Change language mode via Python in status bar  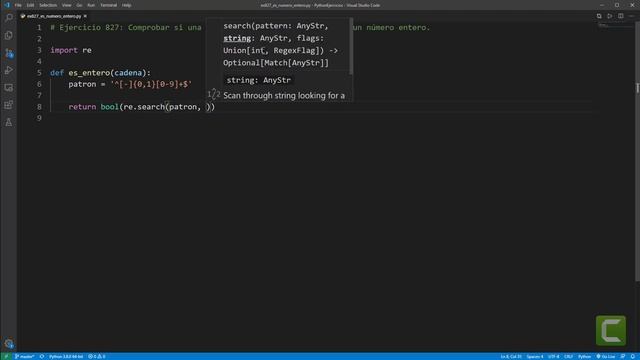[584, 356]
